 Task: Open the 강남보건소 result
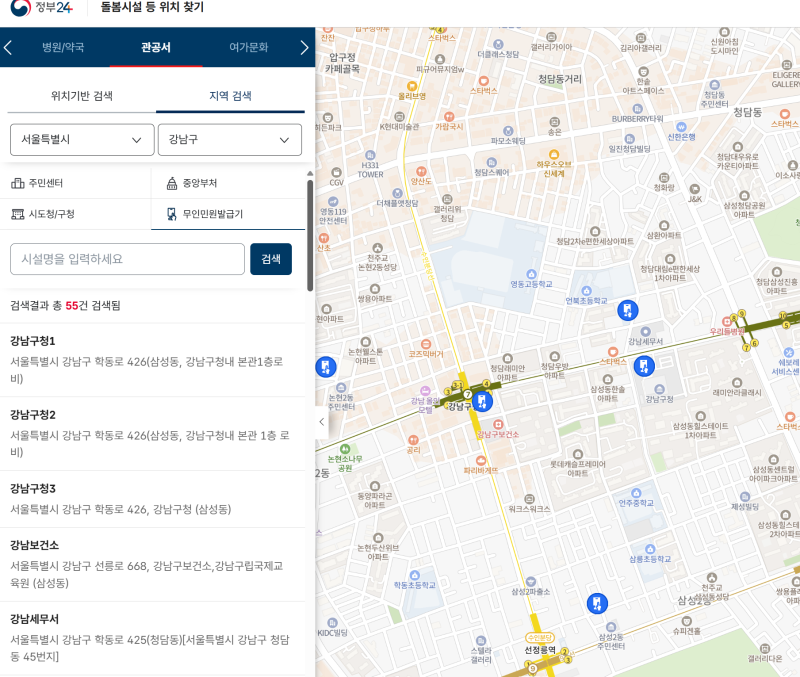click(x=153, y=564)
